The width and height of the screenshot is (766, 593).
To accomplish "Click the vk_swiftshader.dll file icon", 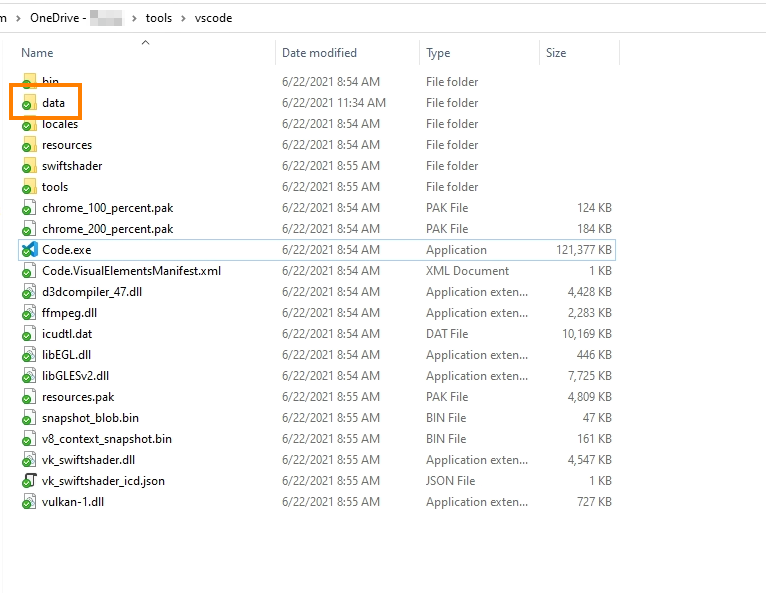I will tap(29, 460).
